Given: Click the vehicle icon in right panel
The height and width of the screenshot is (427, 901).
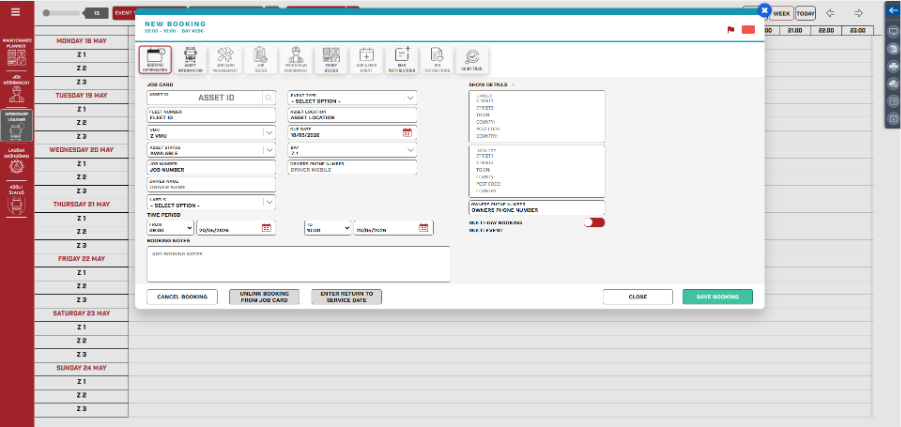Looking at the screenshot, I should click(x=893, y=83).
